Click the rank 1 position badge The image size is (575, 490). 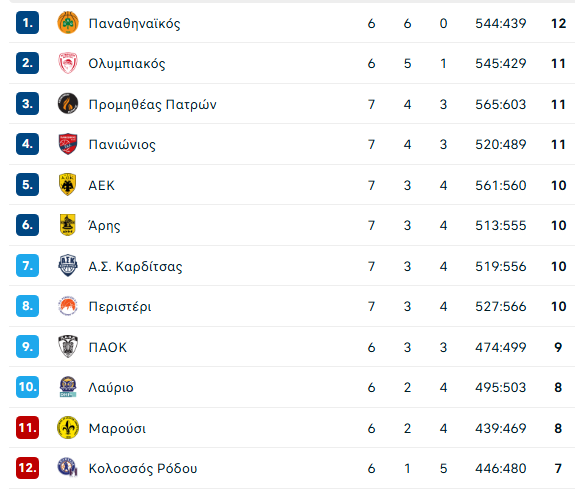point(28,23)
